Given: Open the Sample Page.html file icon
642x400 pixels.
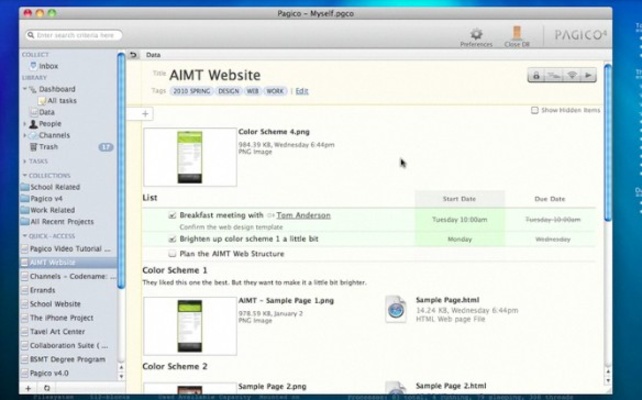Looking at the screenshot, I should pos(396,309).
